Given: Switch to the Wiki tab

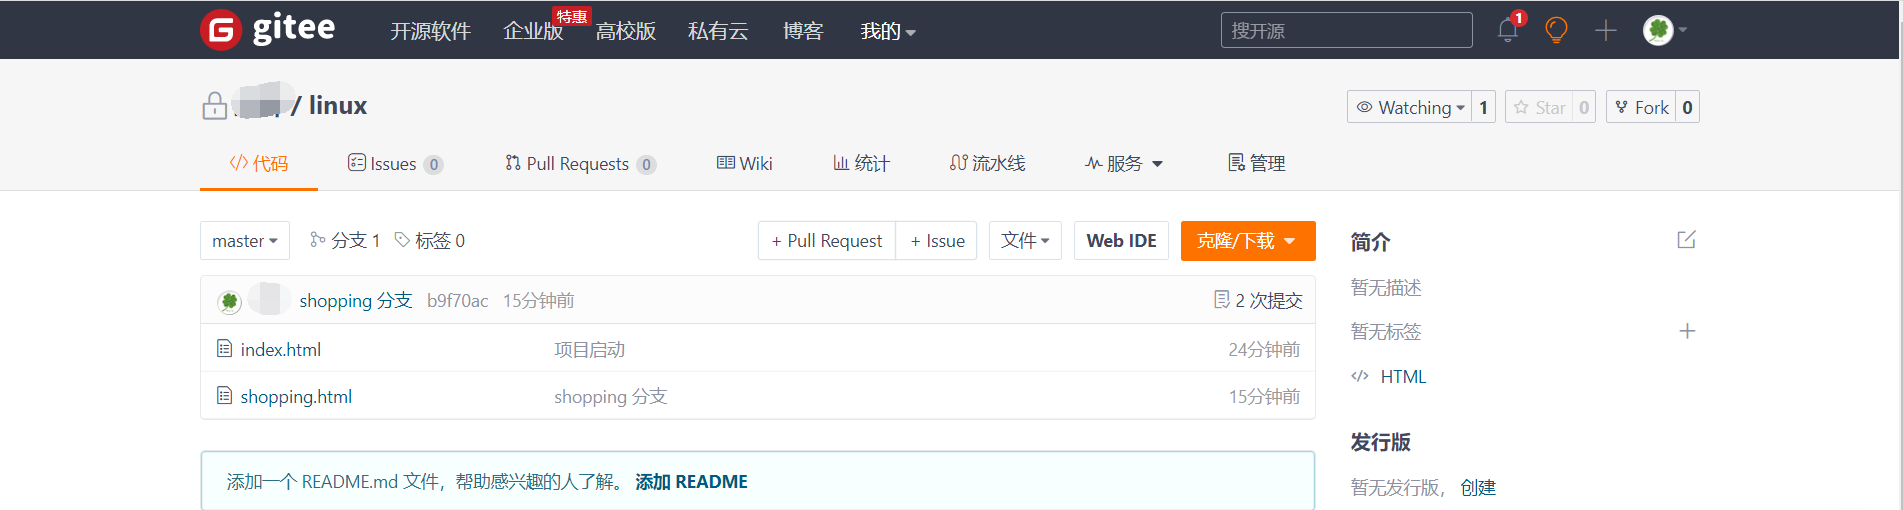Looking at the screenshot, I should [x=745, y=163].
